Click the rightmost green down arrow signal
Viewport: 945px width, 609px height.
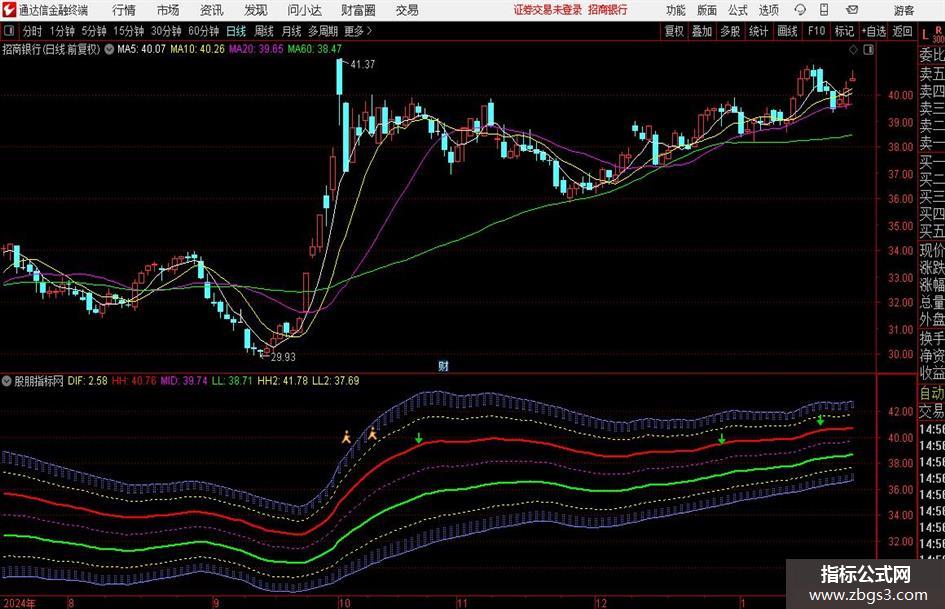820,420
